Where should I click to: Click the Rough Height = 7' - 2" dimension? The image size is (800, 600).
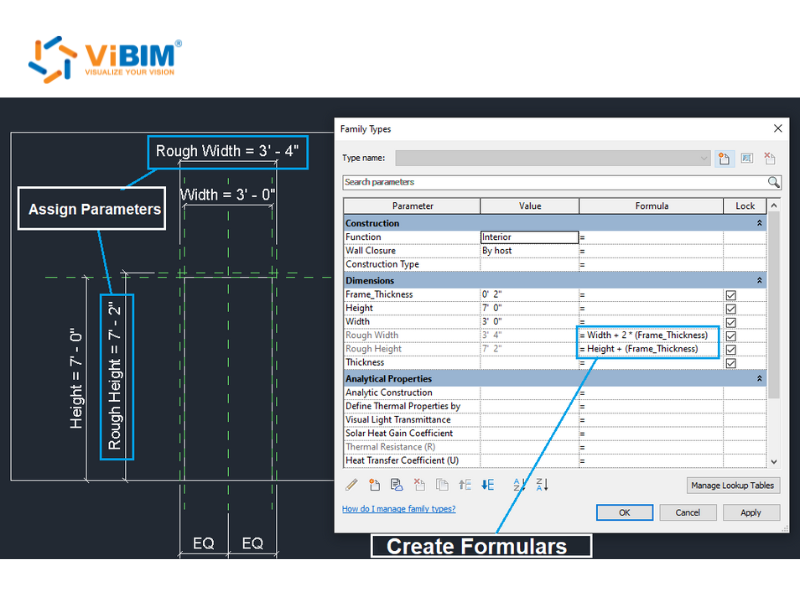point(115,376)
